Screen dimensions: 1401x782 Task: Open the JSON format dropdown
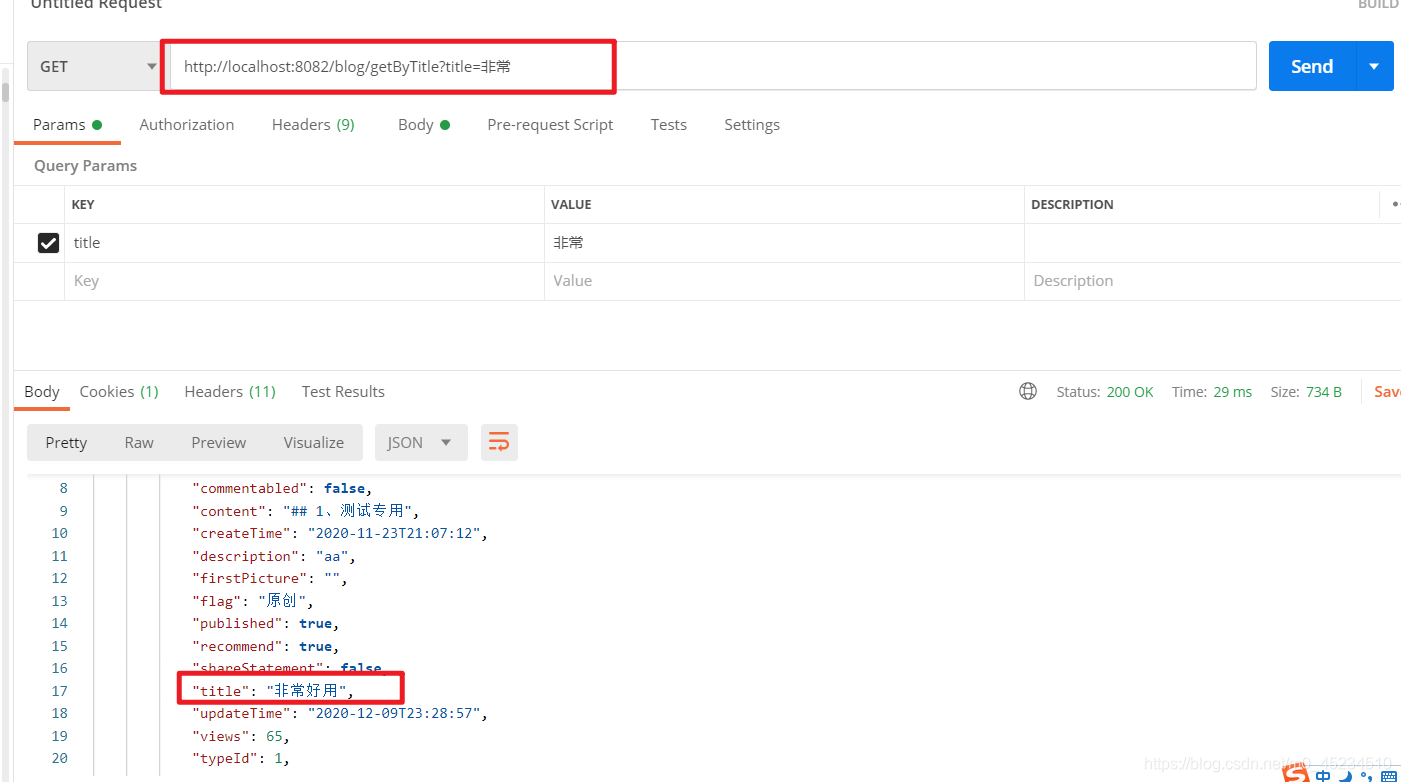coord(421,443)
